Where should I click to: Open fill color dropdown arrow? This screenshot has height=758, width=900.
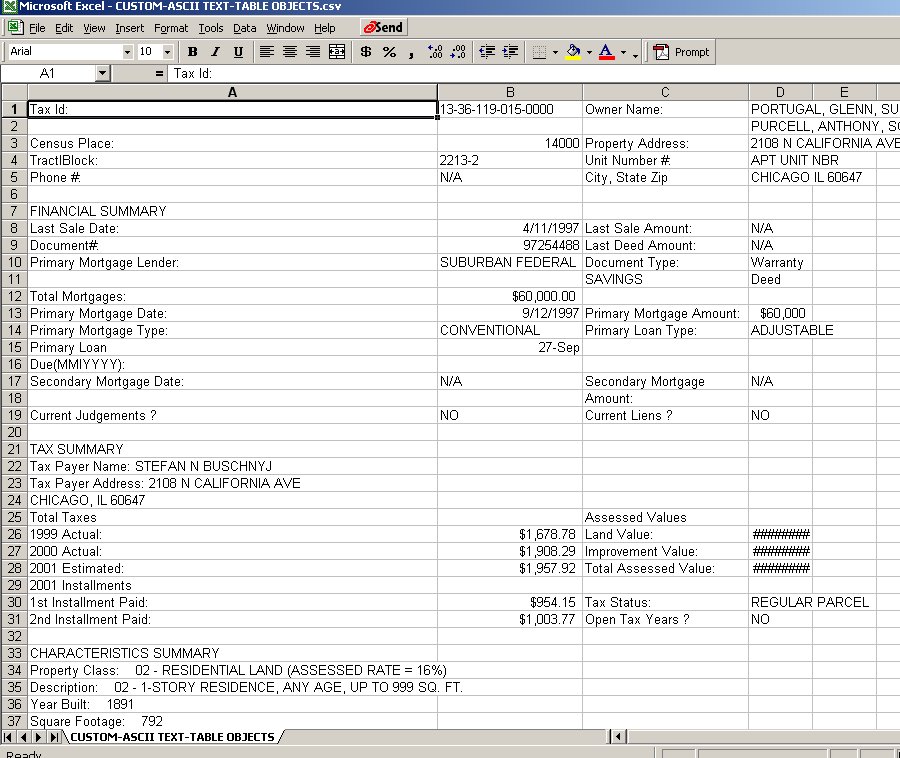(589, 52)
